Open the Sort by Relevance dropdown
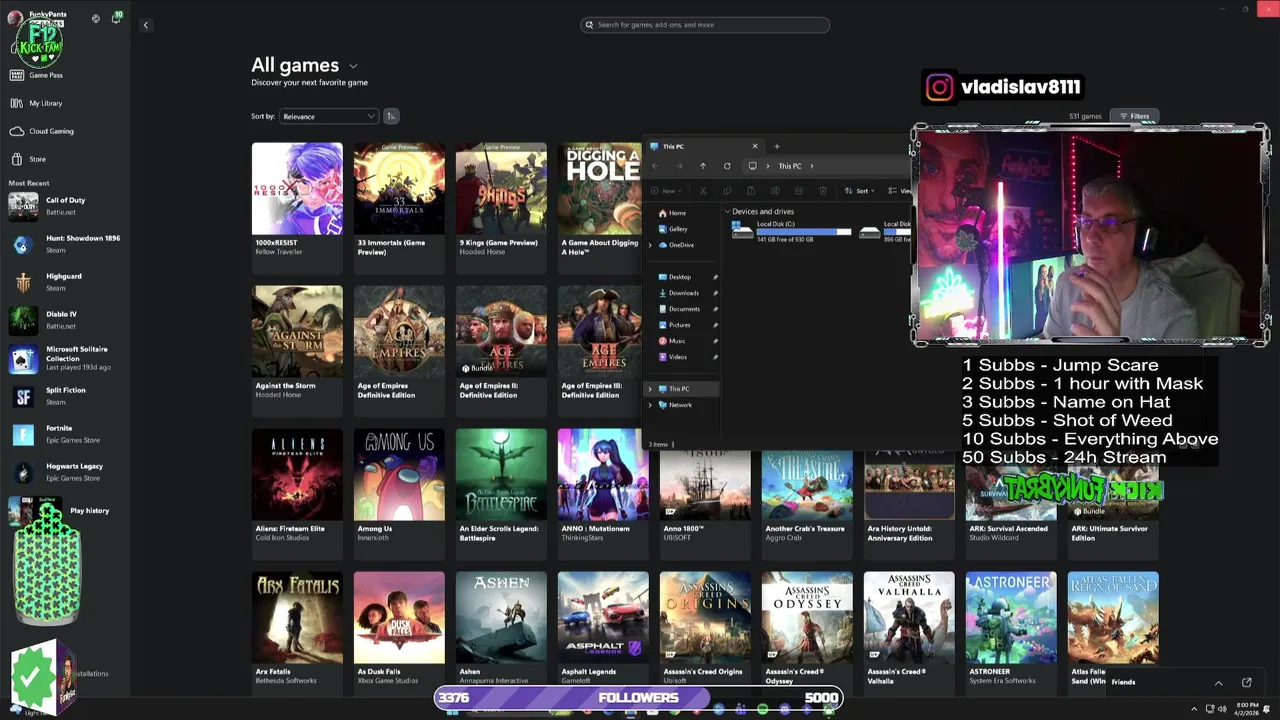This screenshot has width=1280, height=720. pyautogui.click(x=328, y=116)
